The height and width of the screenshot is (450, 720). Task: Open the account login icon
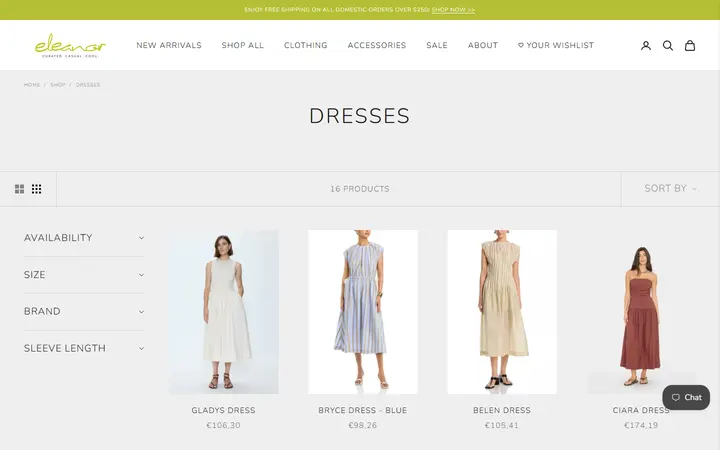646,45
